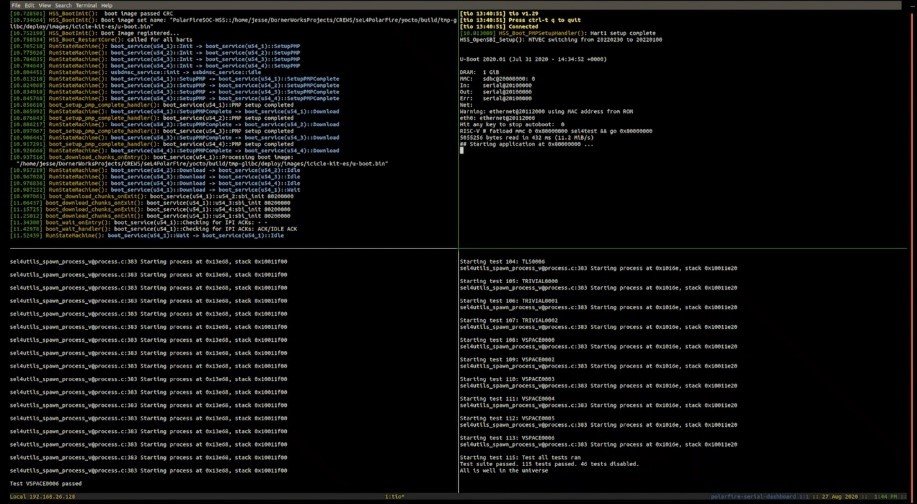Open the Search menu
The image size is (917, 504).
pyautogui.click(x=63, y=5)
